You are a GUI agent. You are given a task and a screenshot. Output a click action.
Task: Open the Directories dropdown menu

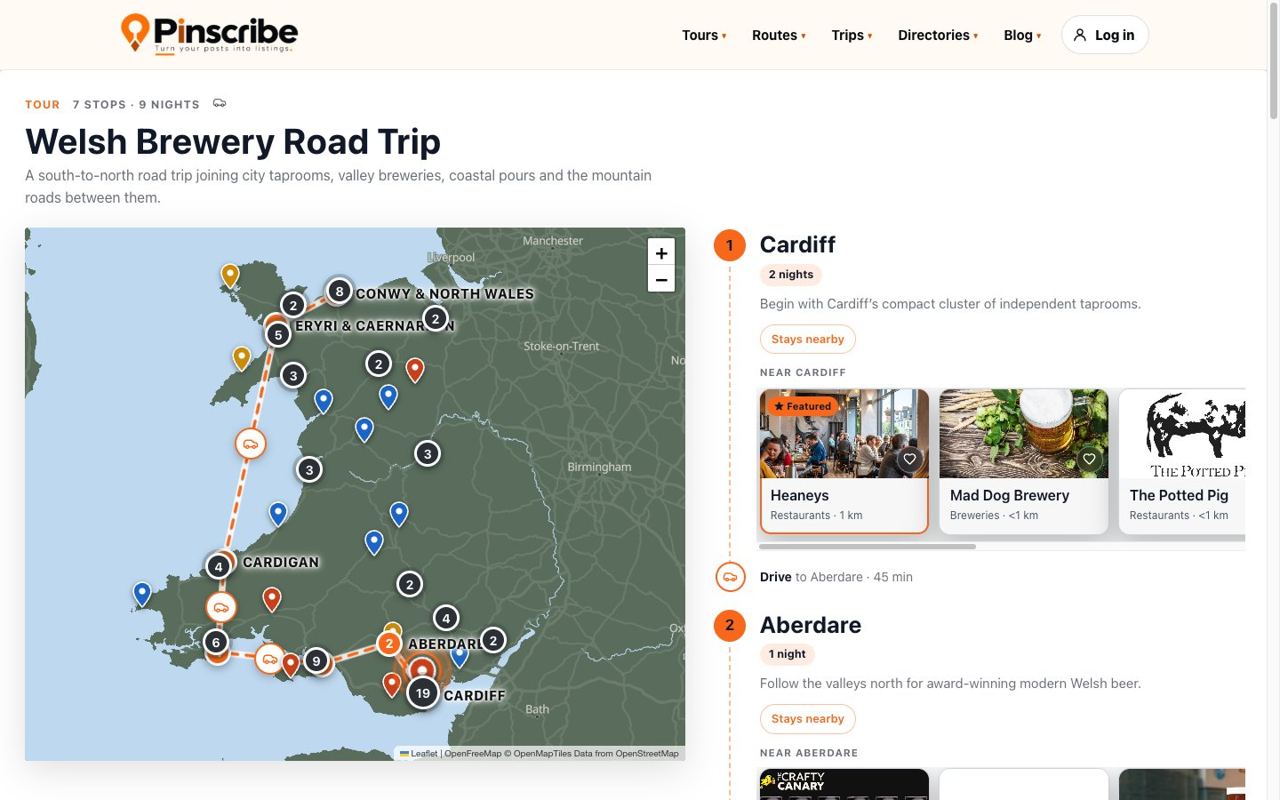click(x=938, y=35)
